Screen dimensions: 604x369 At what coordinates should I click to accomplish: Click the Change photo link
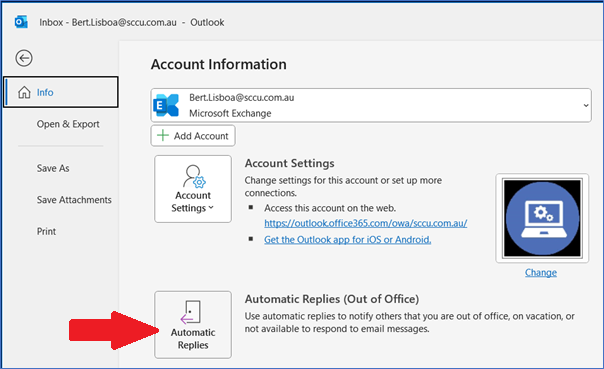tap(541, 272)
